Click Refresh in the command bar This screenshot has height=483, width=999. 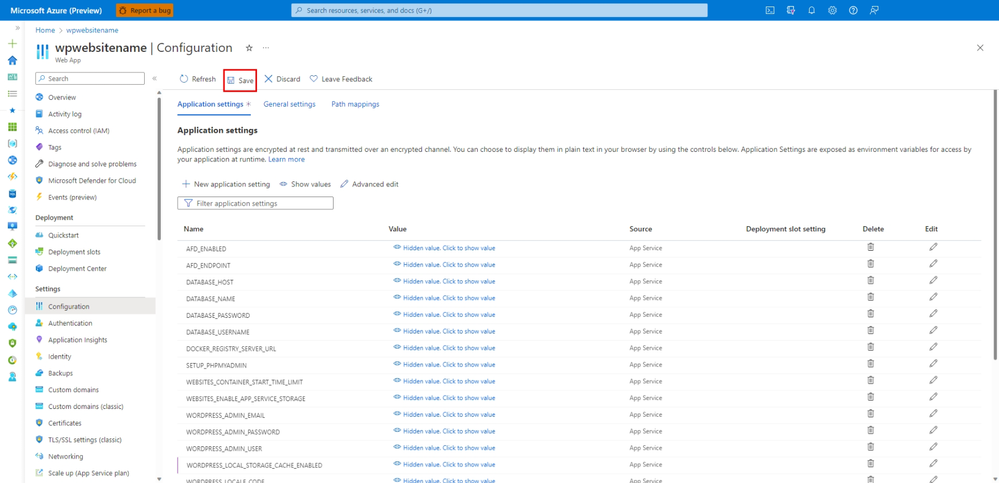click(x=198, y=79)
